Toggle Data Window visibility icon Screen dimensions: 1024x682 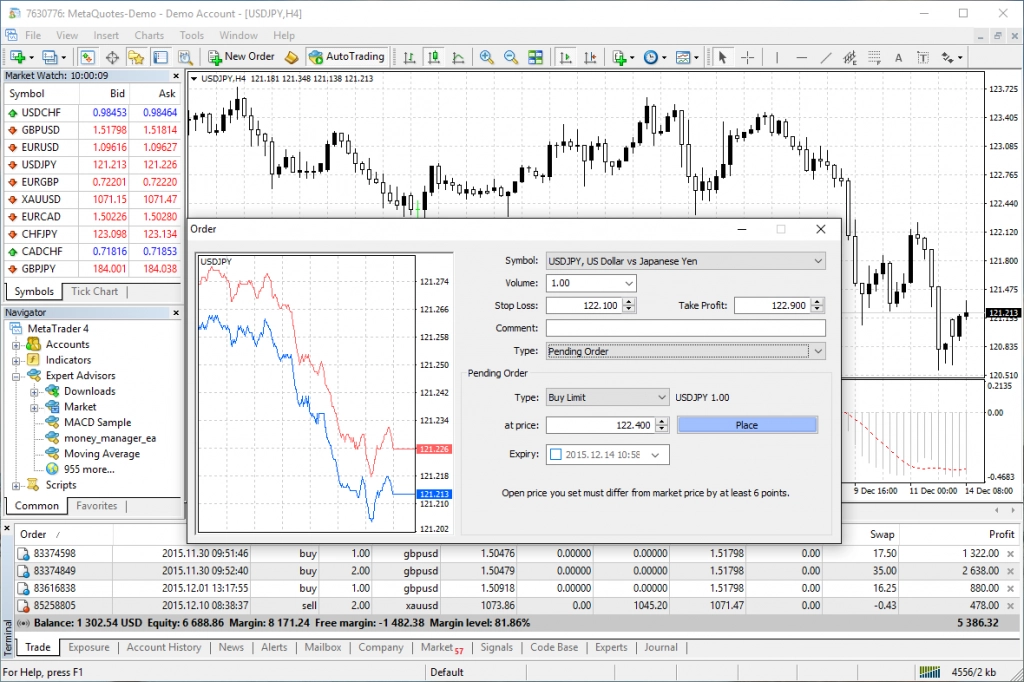112,57
